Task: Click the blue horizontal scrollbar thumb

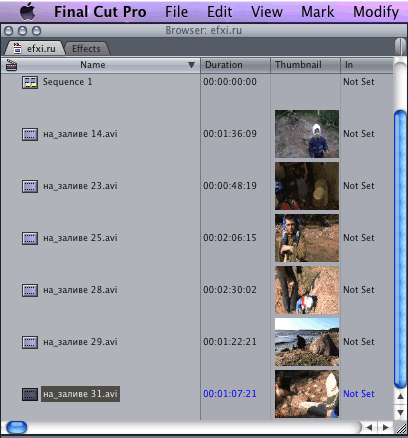Action: [17, 427]
